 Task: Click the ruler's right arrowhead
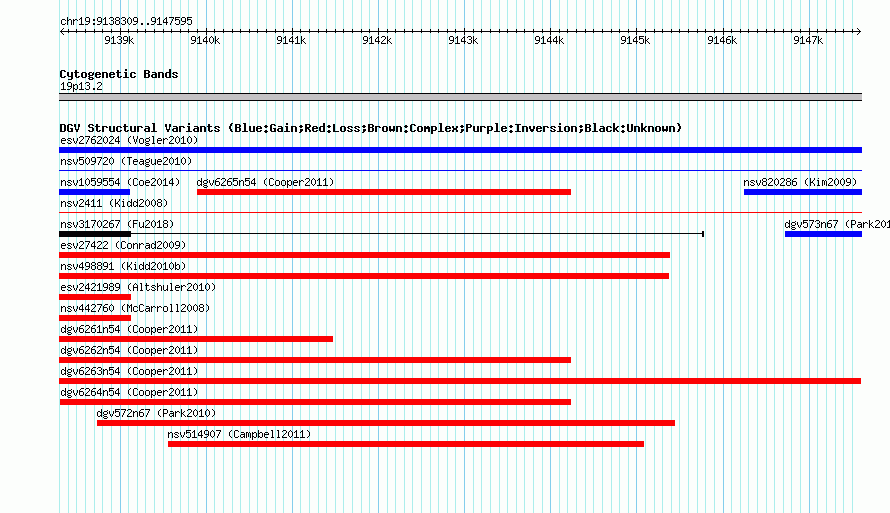[859, 31]
